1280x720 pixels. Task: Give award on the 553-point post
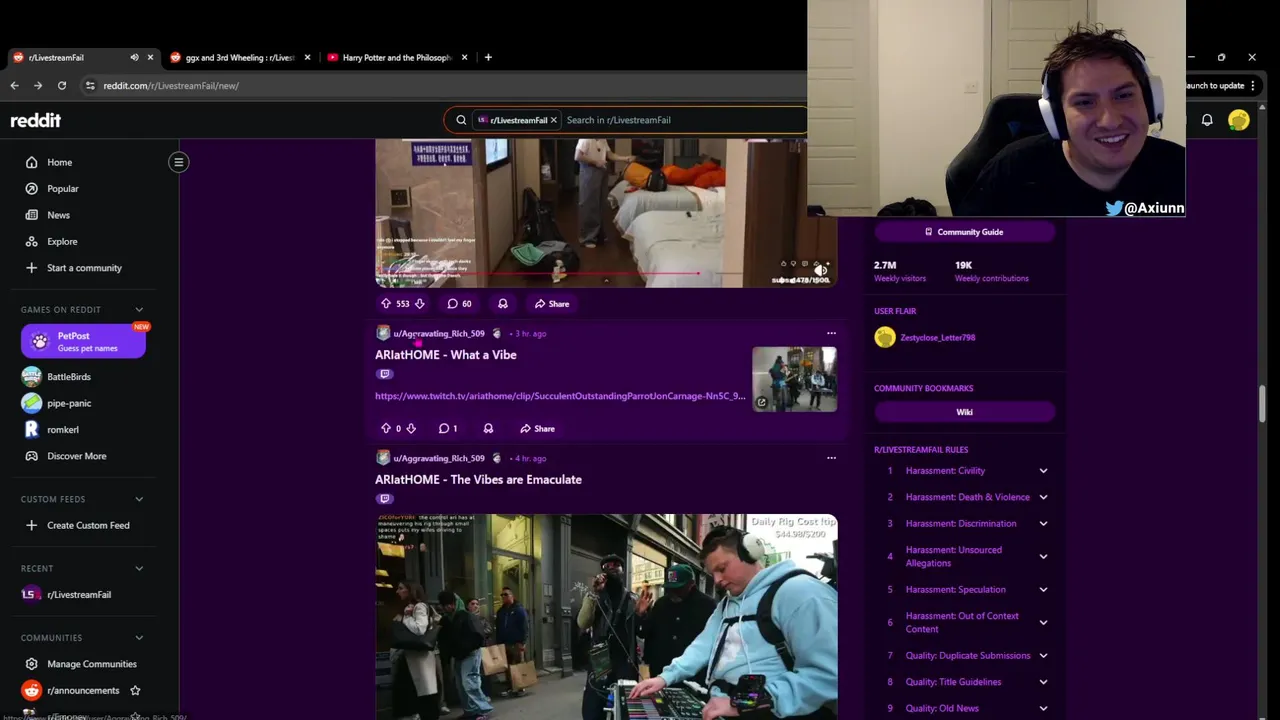click(503, 304)
